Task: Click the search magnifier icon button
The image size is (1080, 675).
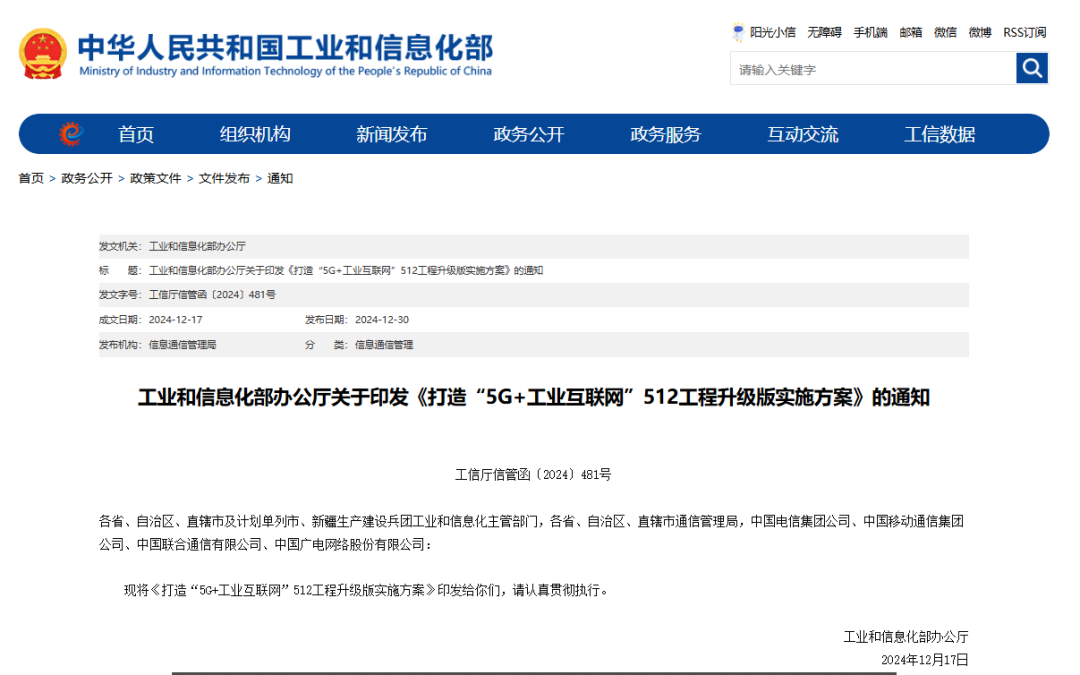Action: click(x=1032, y=69)
